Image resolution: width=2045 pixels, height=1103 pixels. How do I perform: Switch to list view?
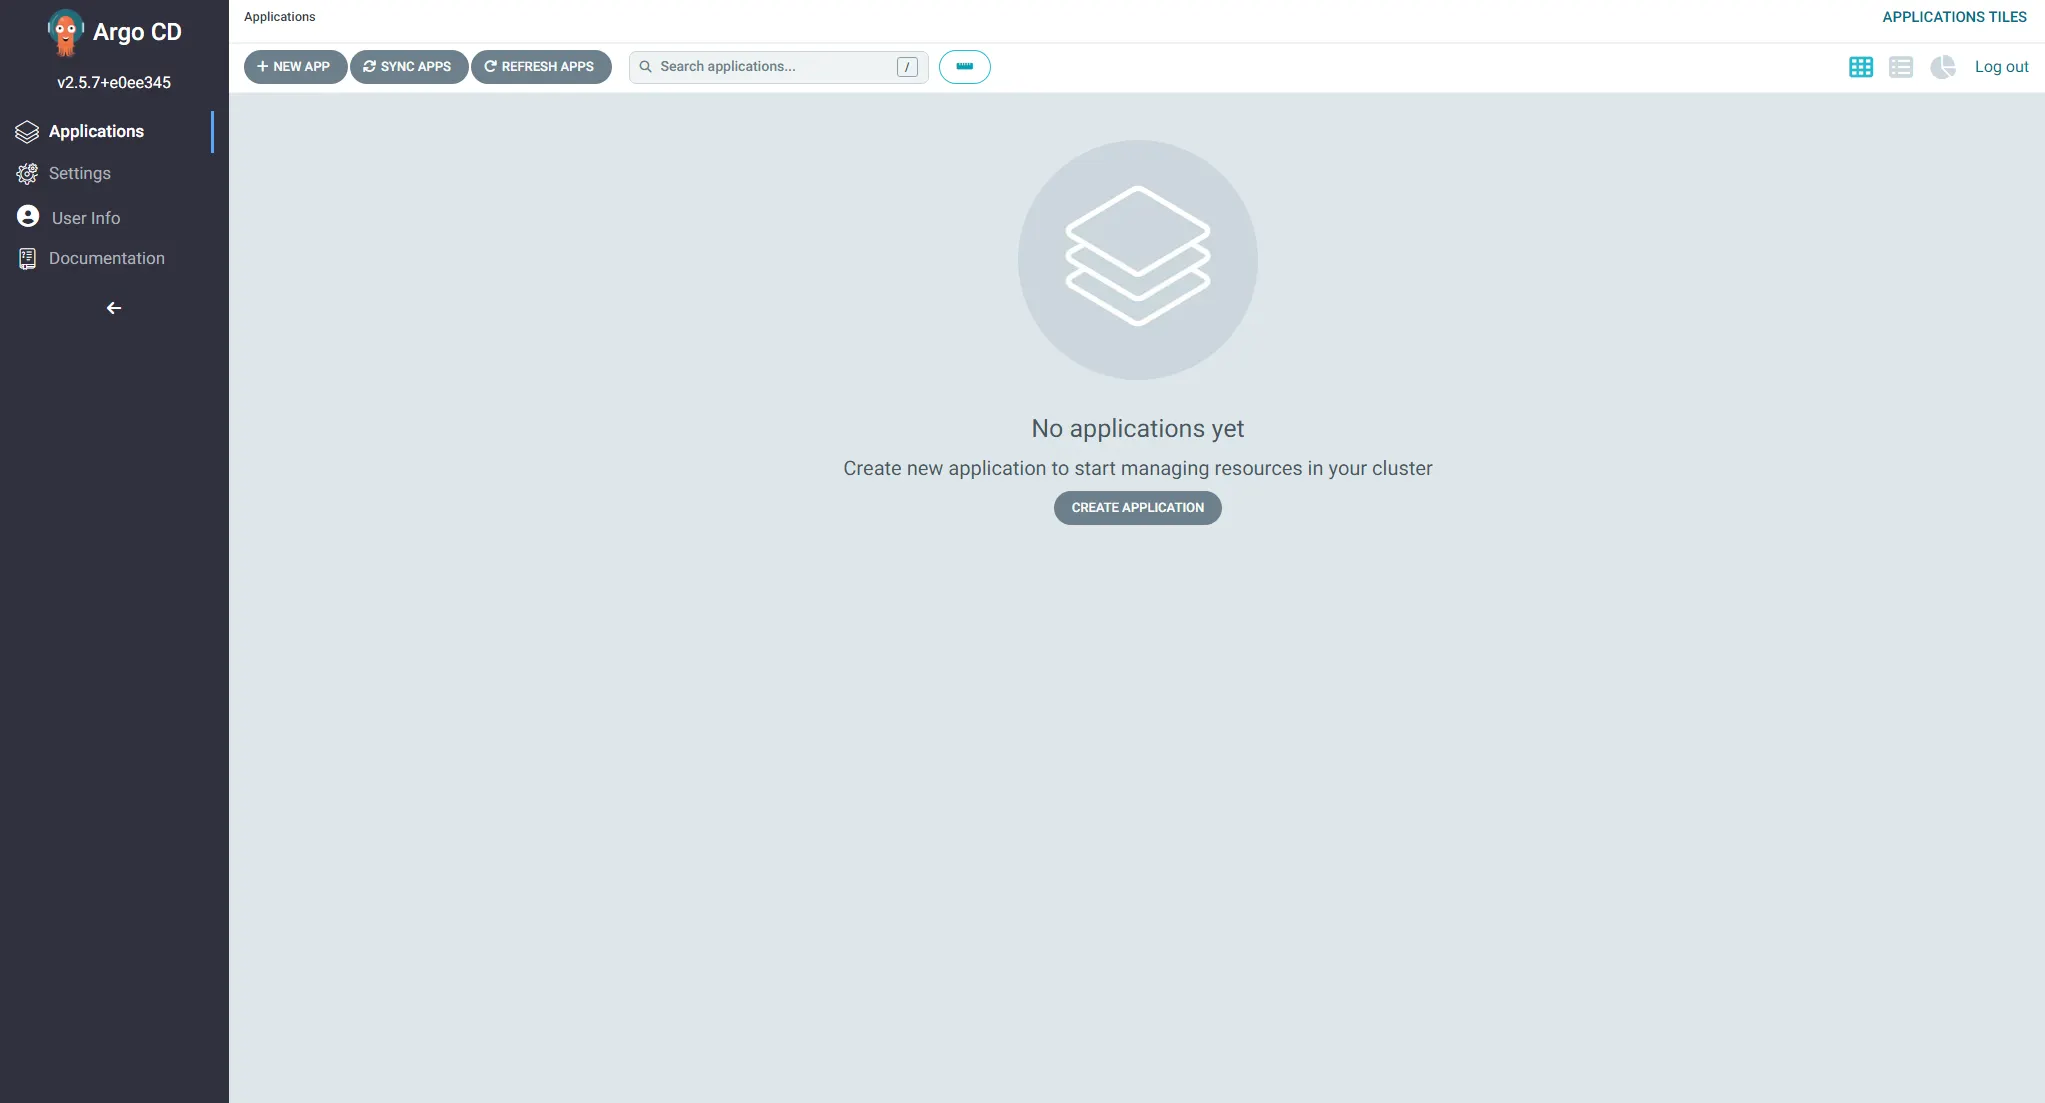point(1900,67)
